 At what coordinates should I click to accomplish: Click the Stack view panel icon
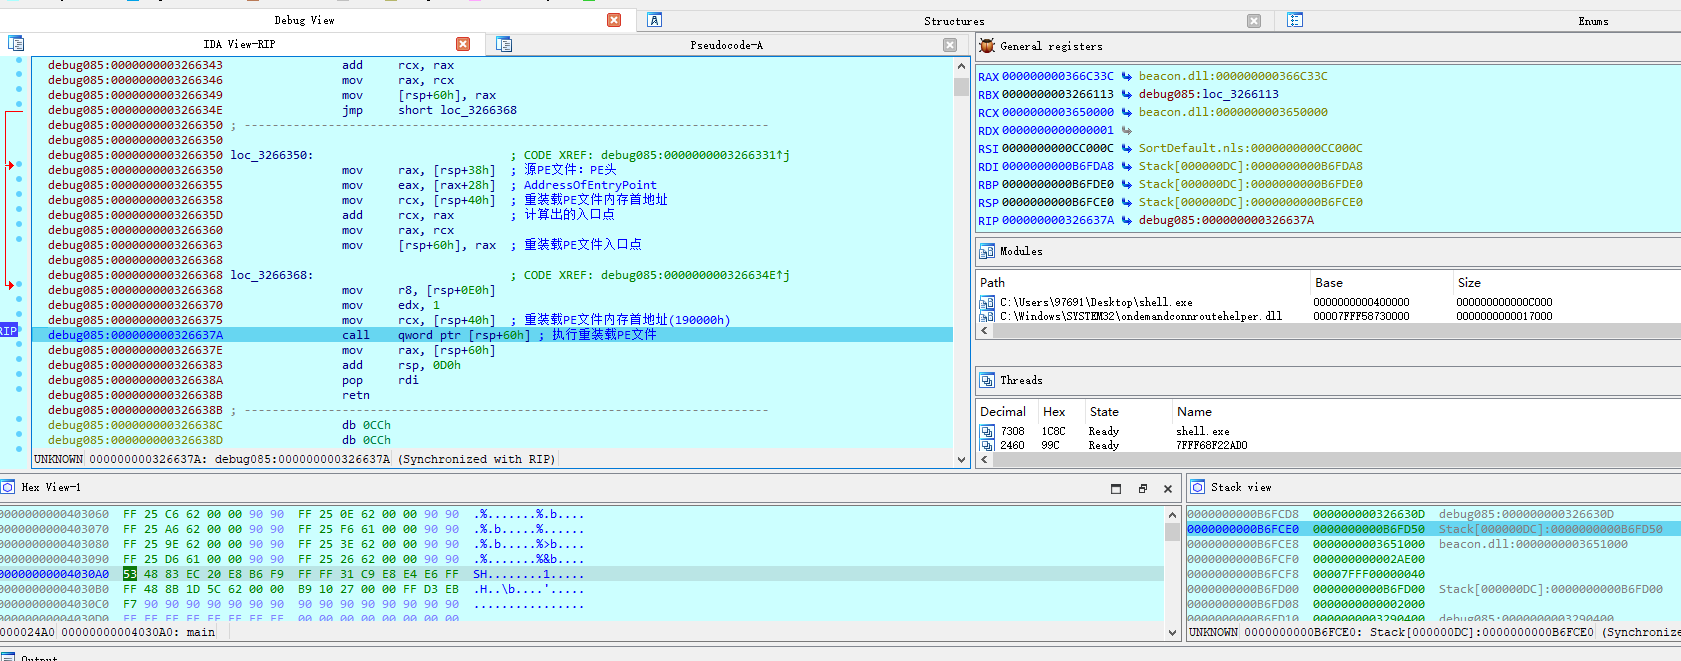pos(1198,487)
